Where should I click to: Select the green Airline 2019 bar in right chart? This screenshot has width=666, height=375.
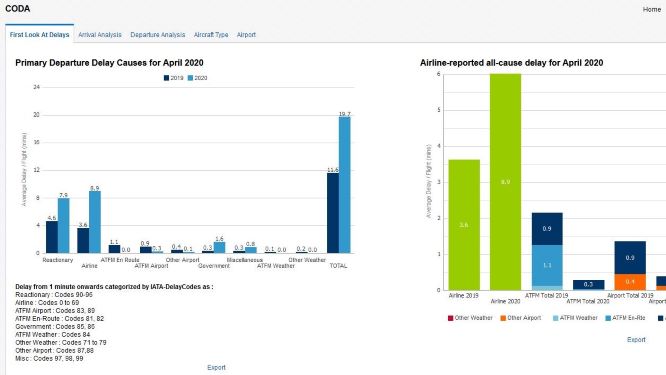point(464,225)
